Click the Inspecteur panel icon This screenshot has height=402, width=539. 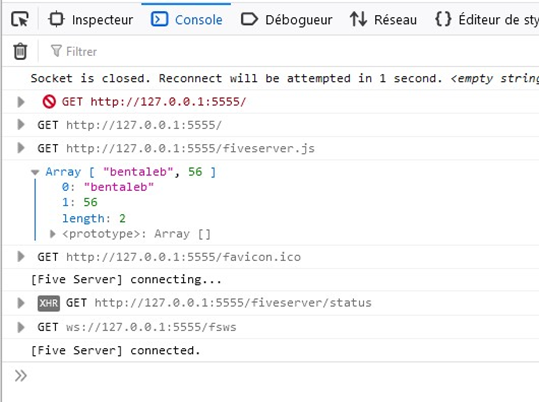56,19
